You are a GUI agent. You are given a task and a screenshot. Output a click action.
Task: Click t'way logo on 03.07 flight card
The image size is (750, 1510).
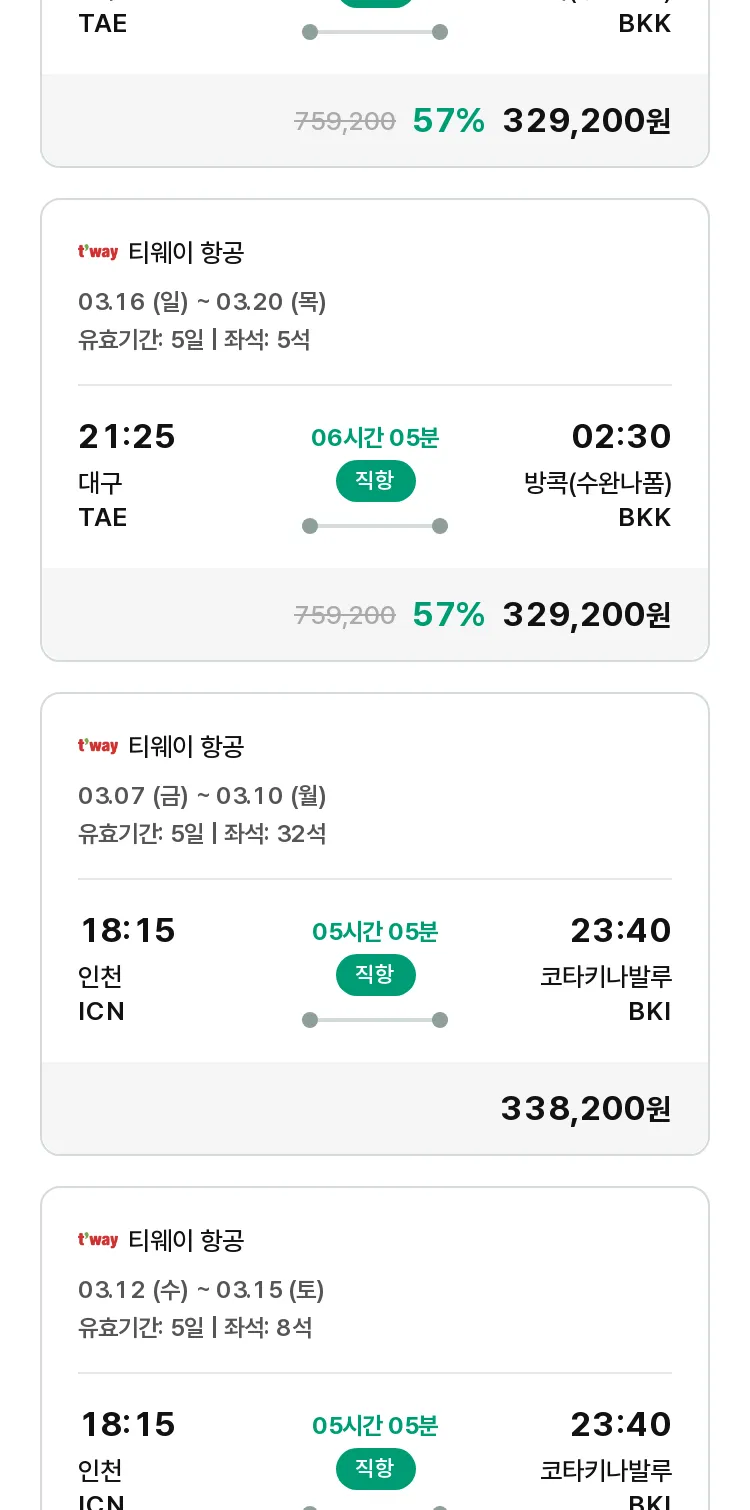click(x=98, y=746)
